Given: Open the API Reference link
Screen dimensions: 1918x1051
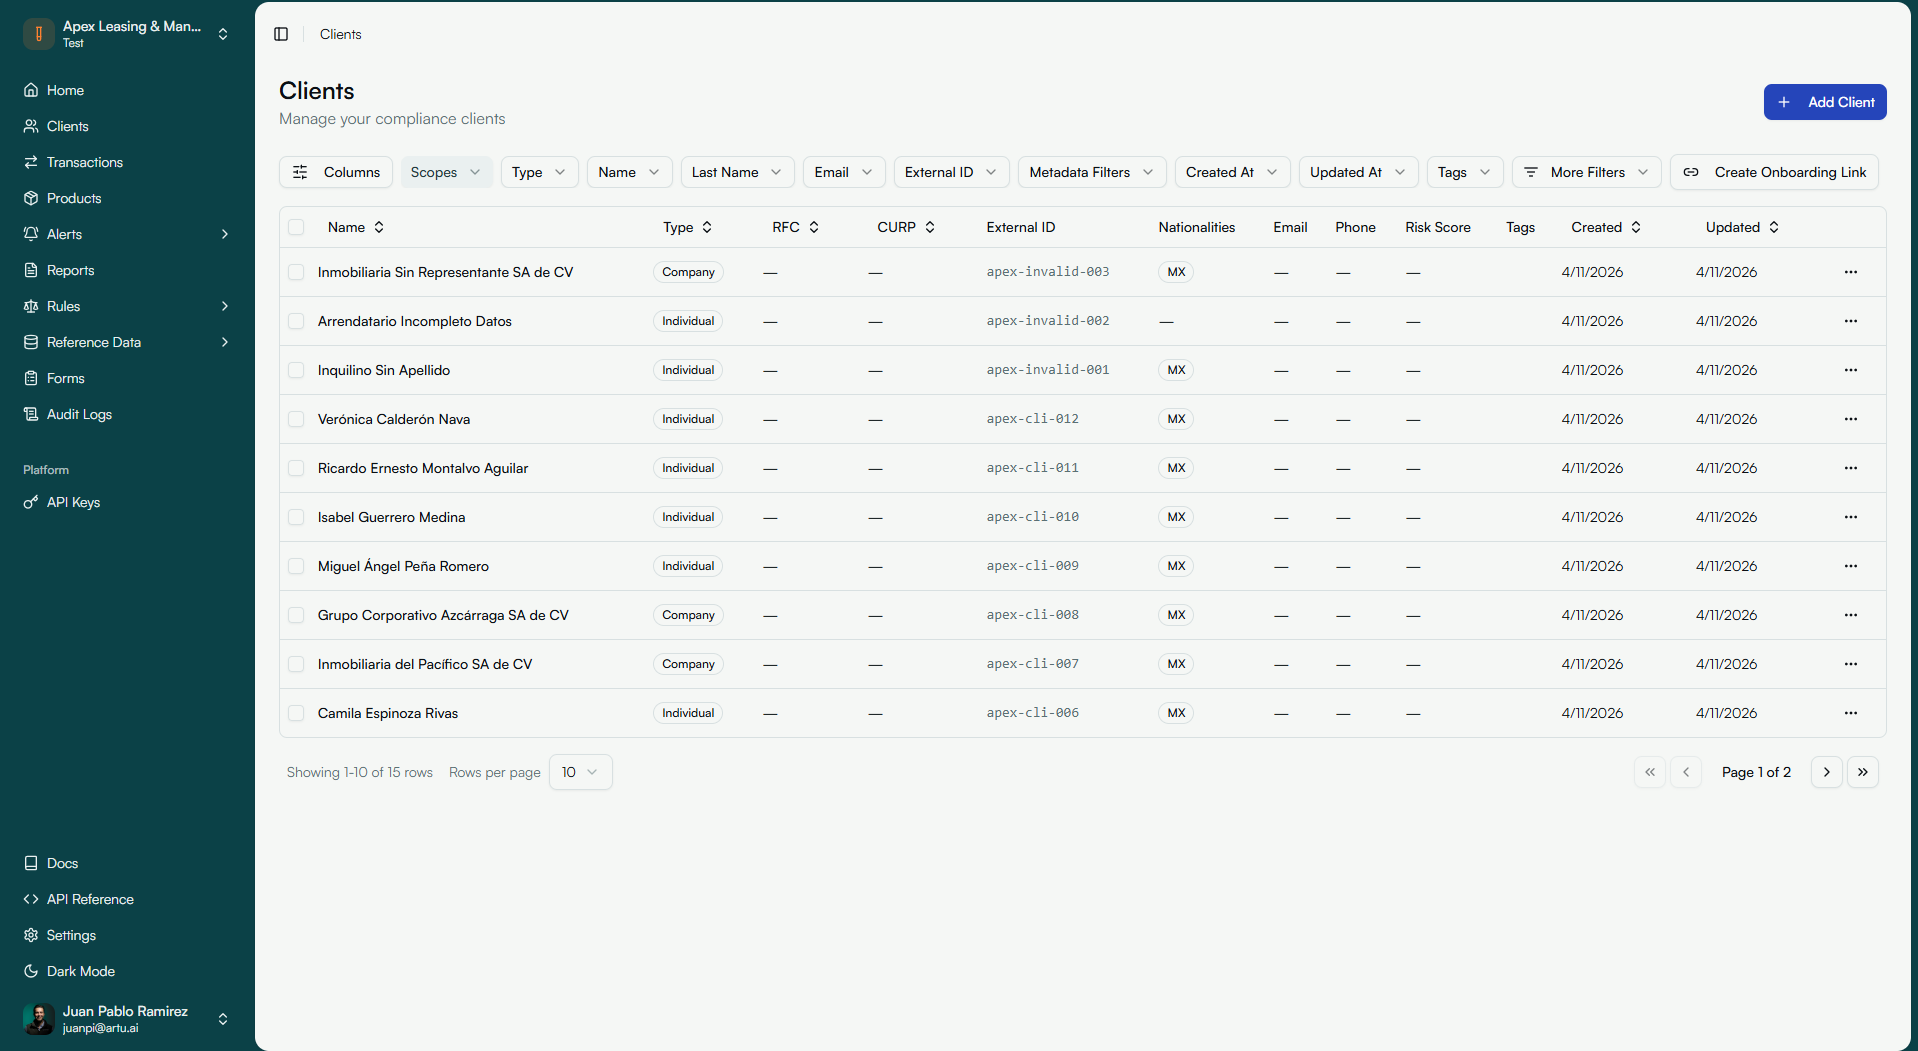Looking at the screenshot, I should pos(90,899).
